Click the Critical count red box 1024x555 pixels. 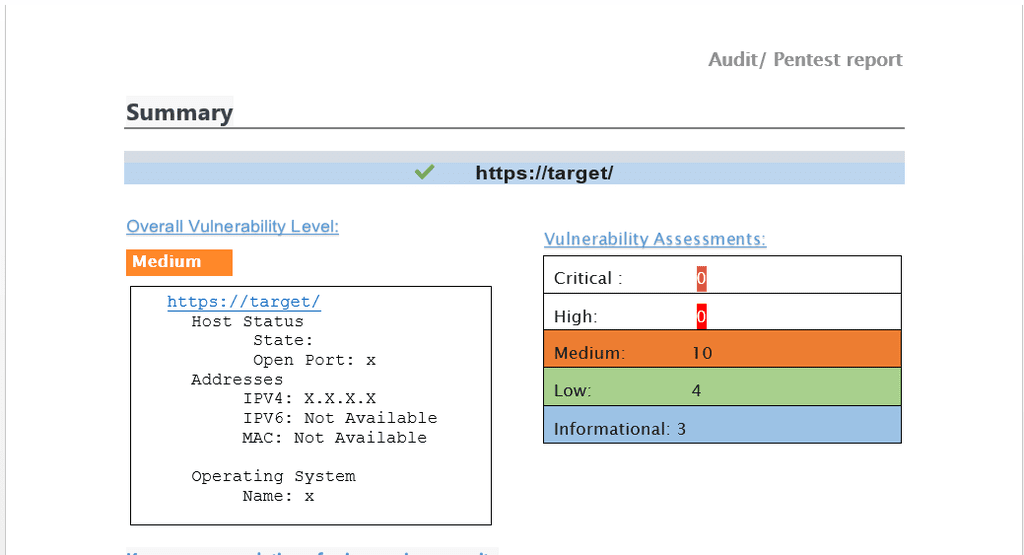pos(702,278)
